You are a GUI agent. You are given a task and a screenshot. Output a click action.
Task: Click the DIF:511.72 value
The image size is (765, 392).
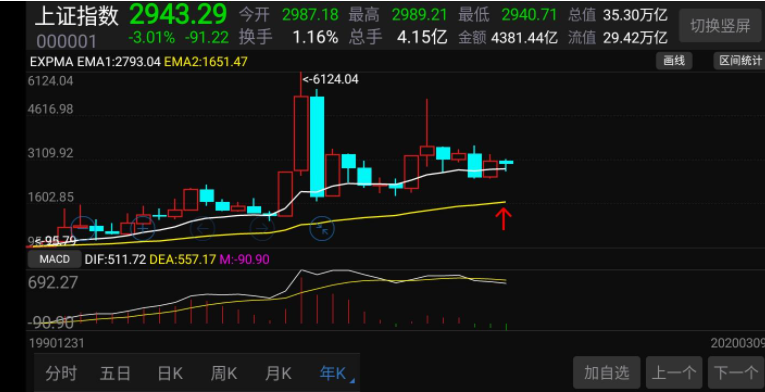115,260
